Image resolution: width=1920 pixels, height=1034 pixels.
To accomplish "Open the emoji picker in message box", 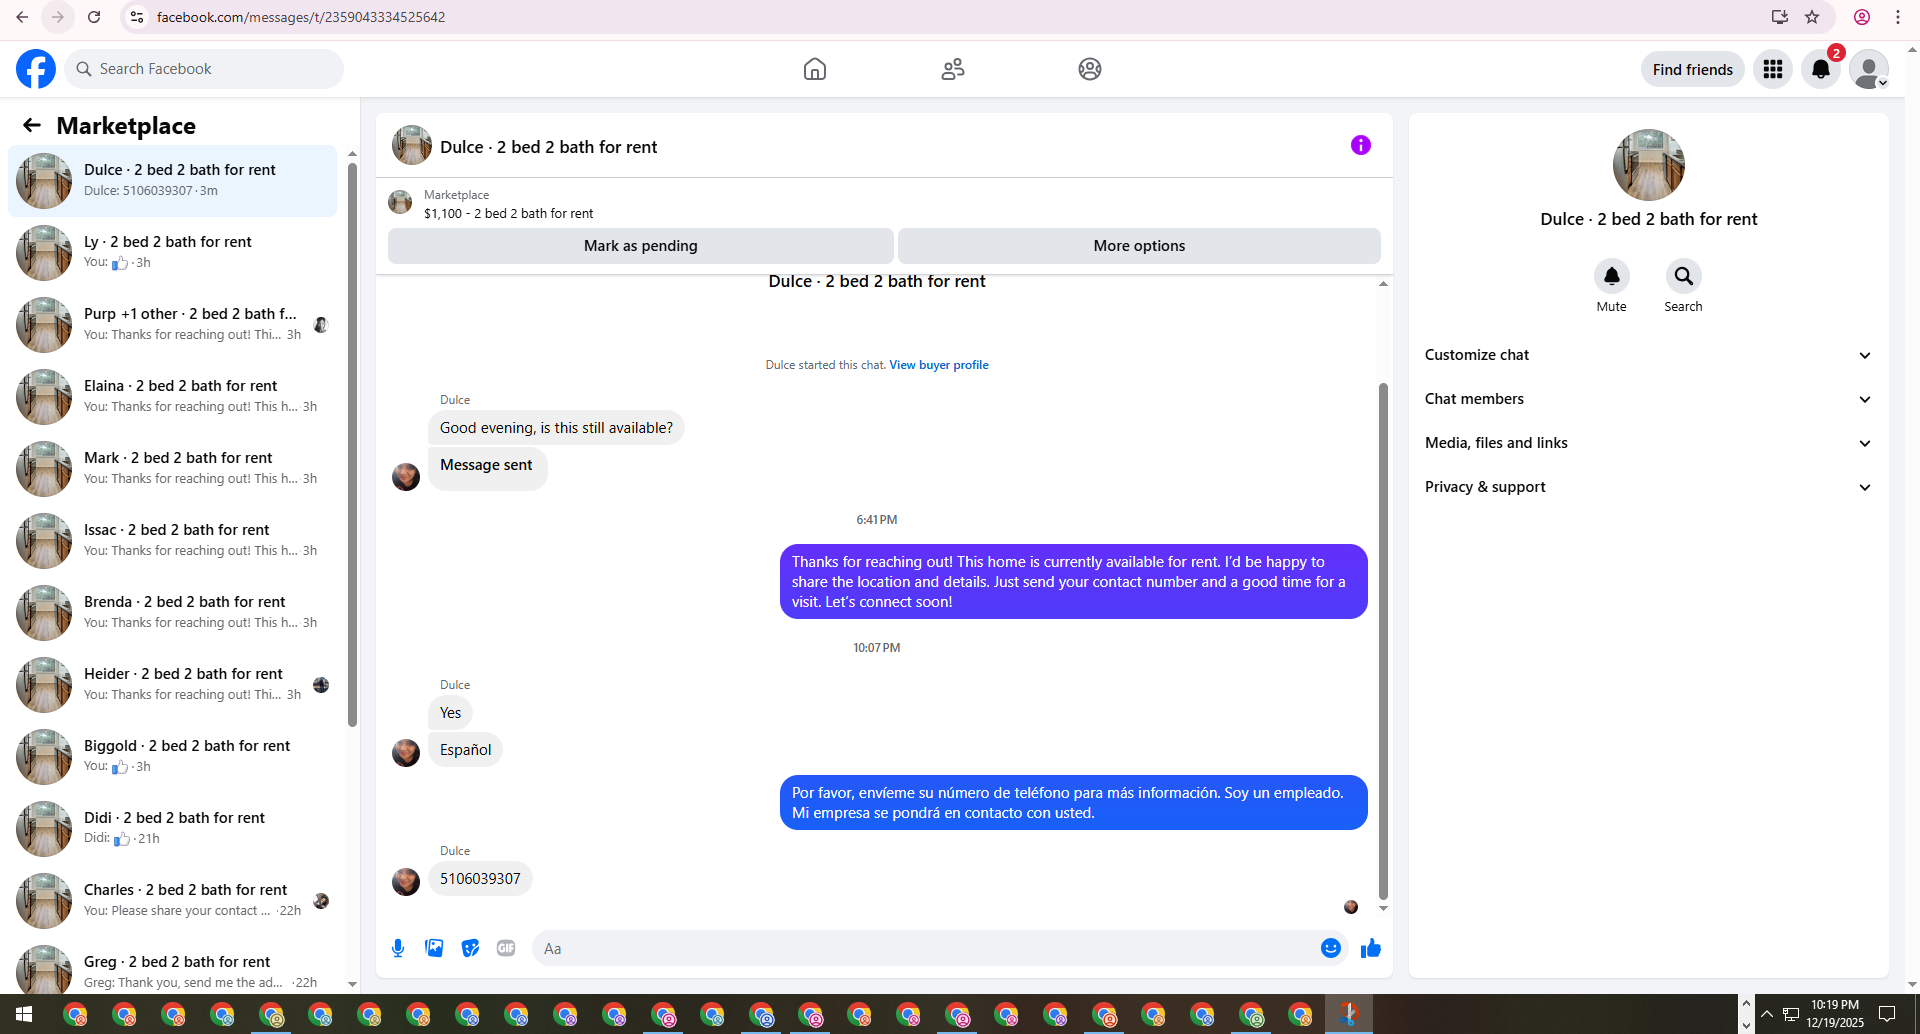I will [x=1330, y=948].
